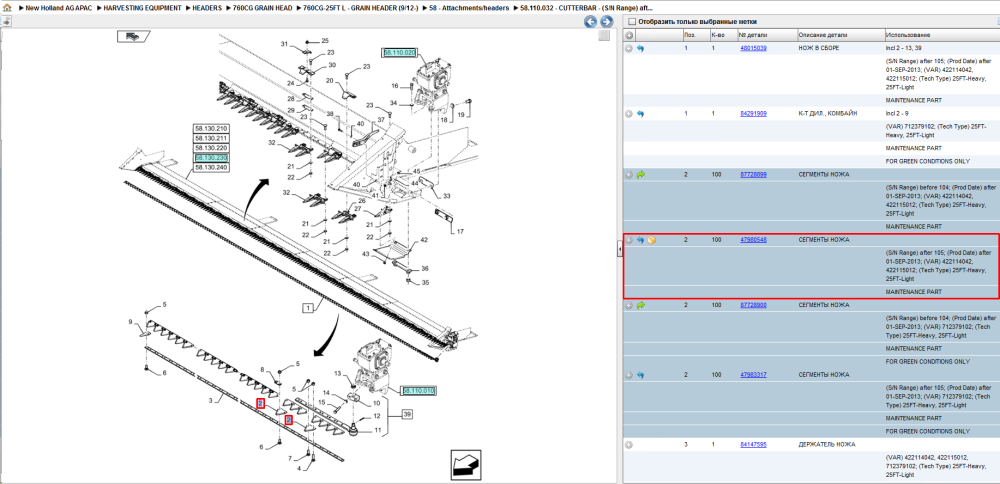Open HARVESTING EQUIPMENT breadcrumb

coord(142,8)
